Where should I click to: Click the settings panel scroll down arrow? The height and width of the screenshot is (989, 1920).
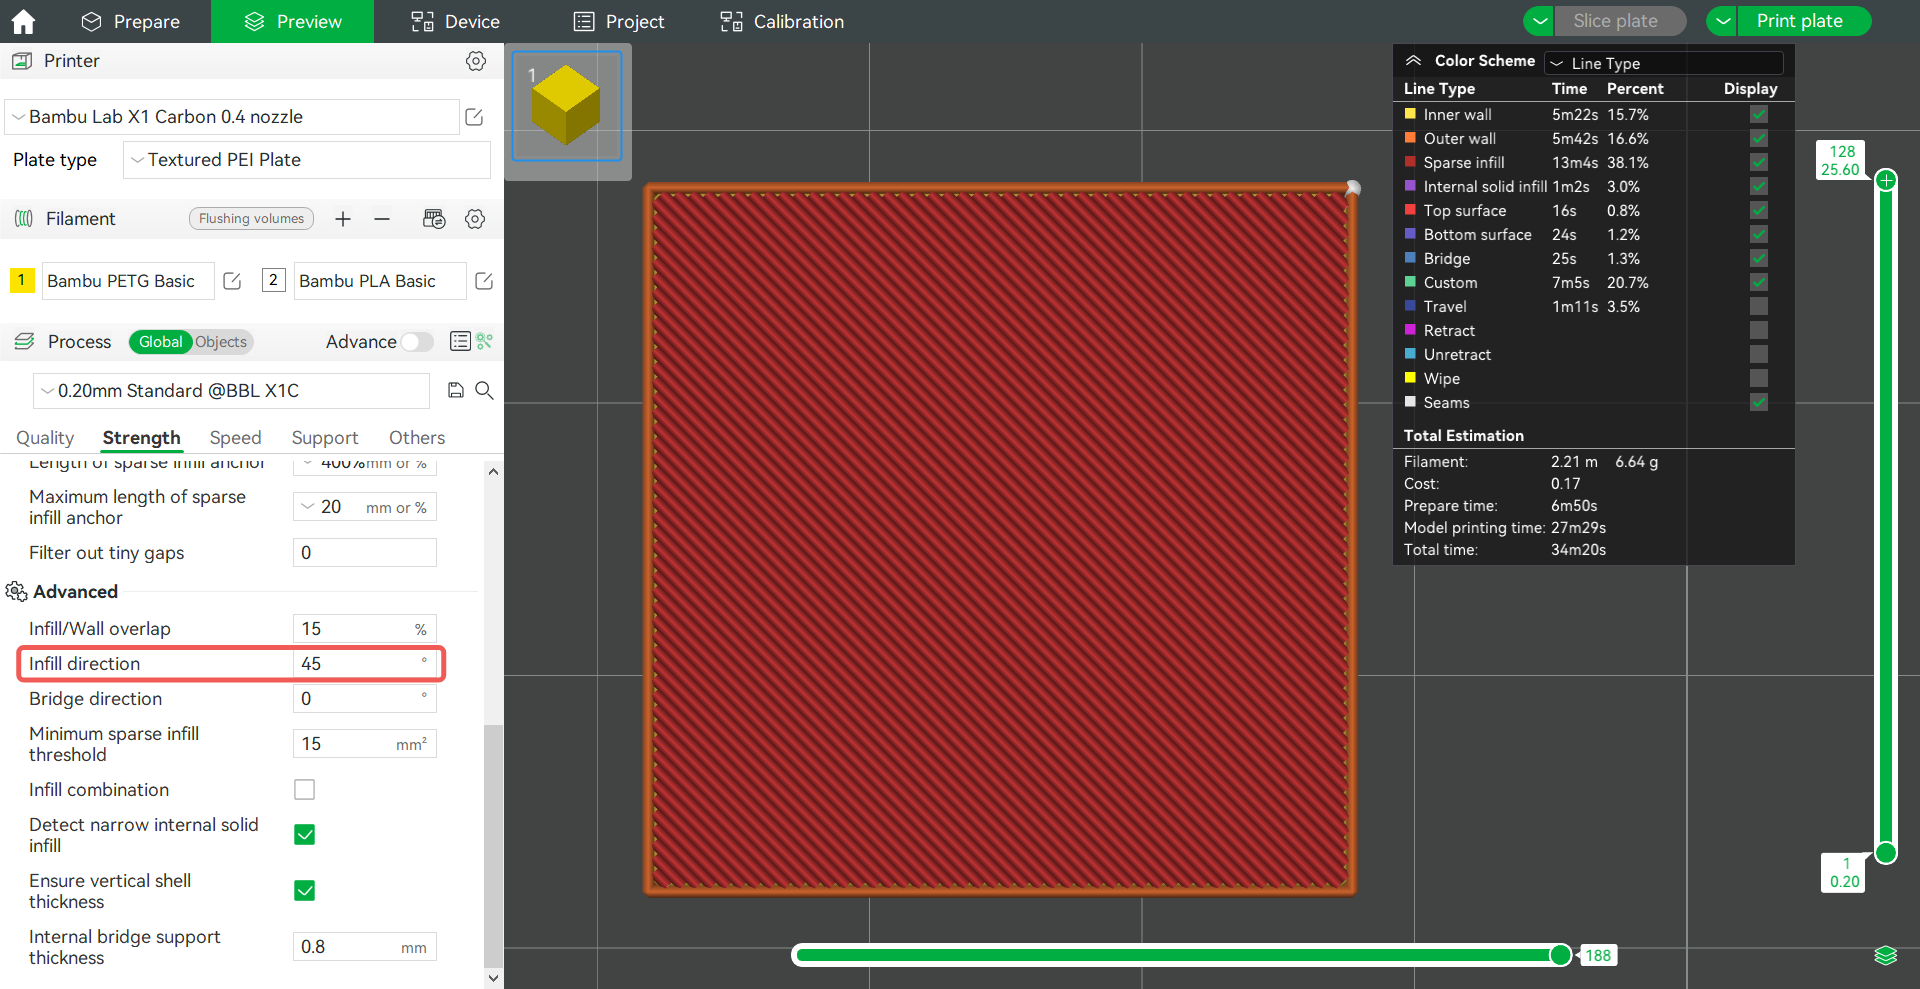493,978
